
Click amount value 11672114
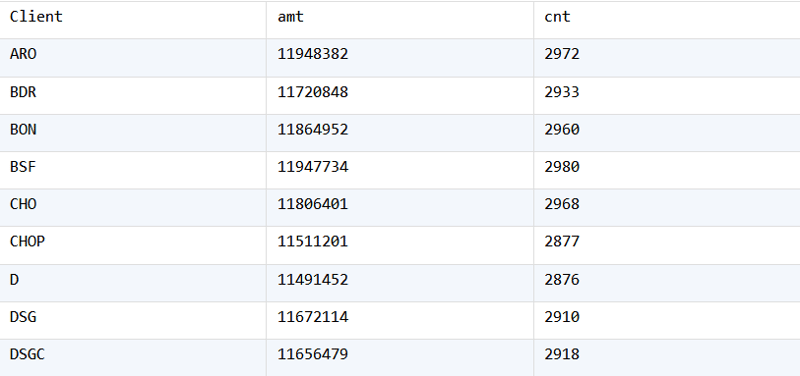[x=313, y=317]
